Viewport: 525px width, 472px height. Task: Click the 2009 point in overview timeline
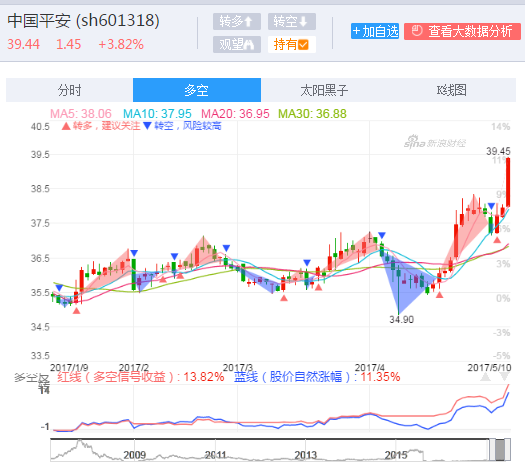(x=134, y=455)
